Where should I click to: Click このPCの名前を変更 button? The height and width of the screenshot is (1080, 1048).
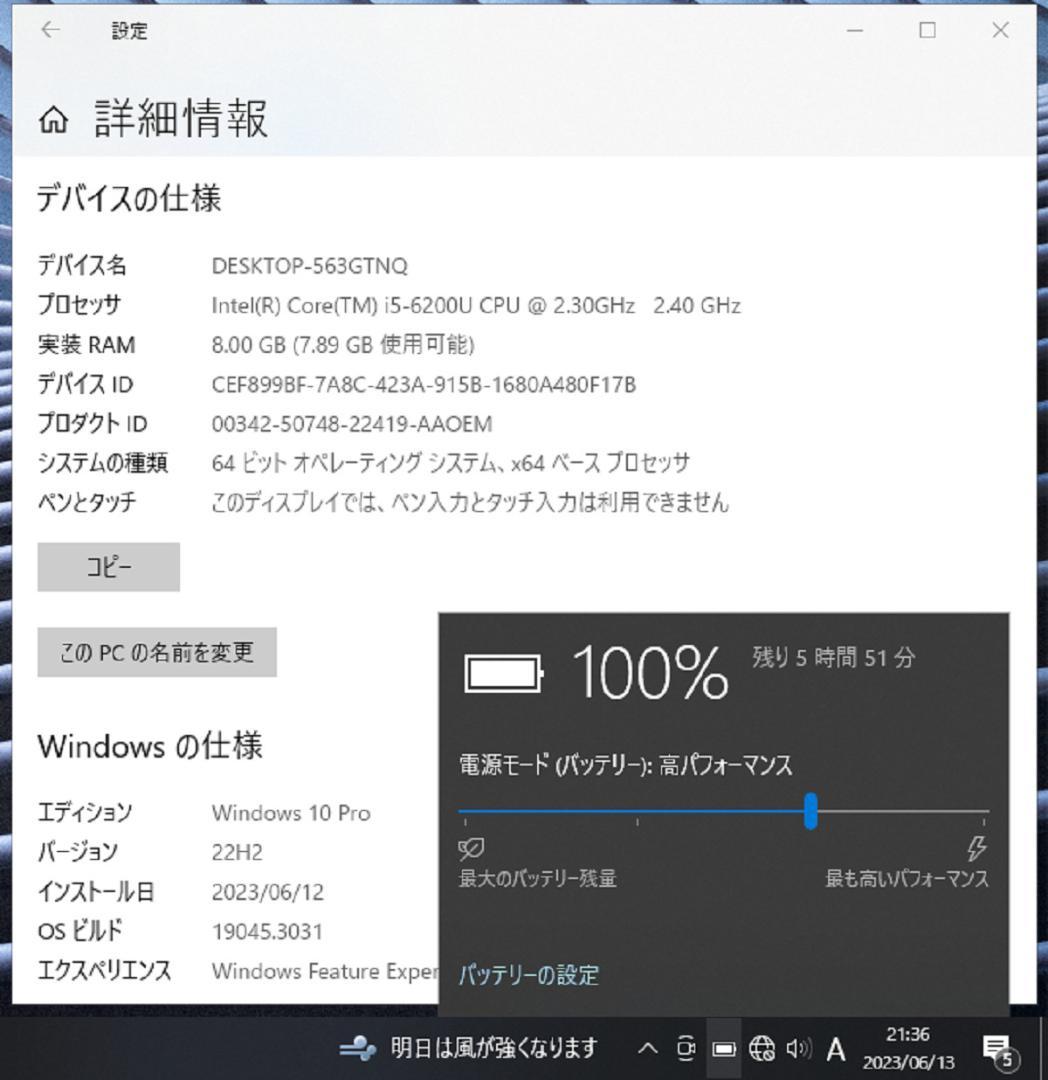(x=156, y=652)
